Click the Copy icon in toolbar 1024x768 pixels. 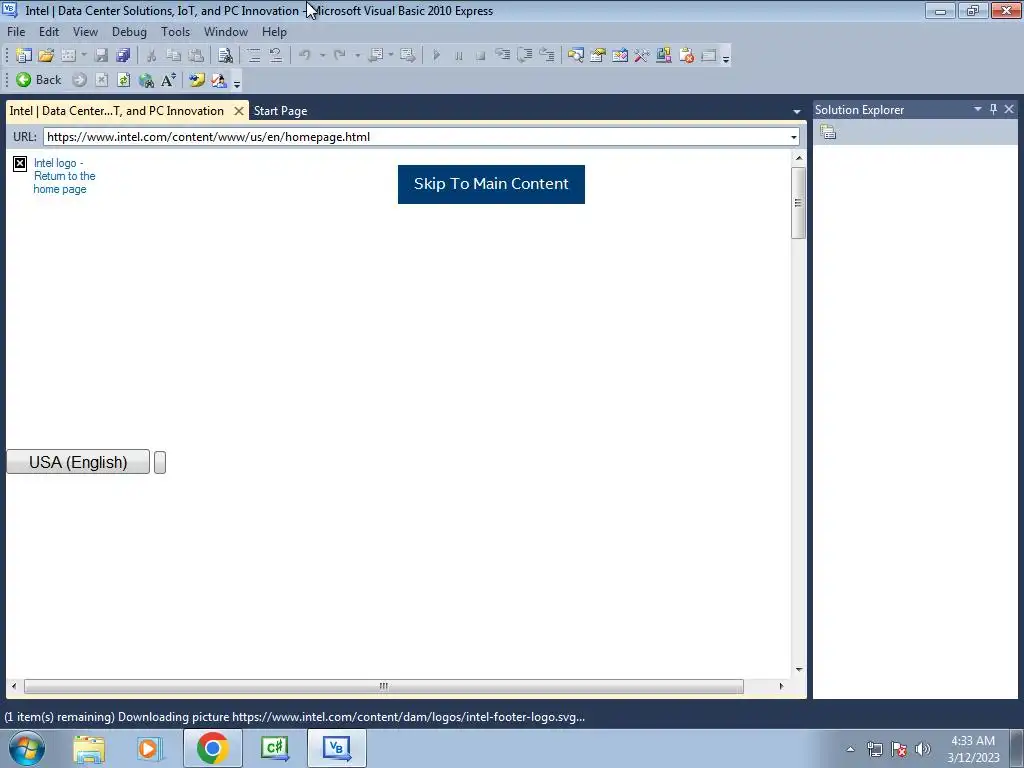point(173,56)
